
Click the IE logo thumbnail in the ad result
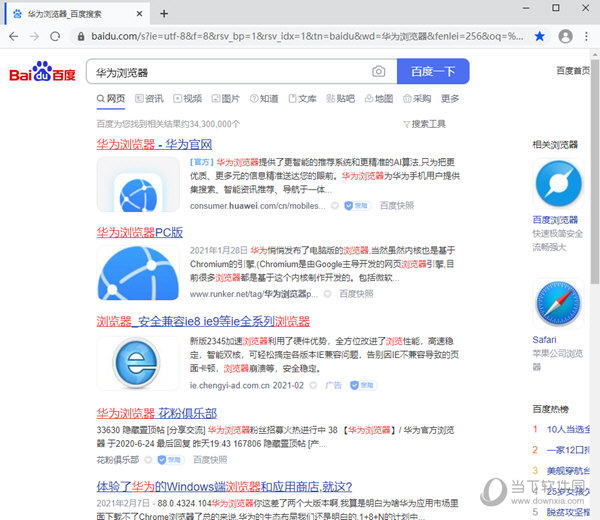[x=138, y=364]
